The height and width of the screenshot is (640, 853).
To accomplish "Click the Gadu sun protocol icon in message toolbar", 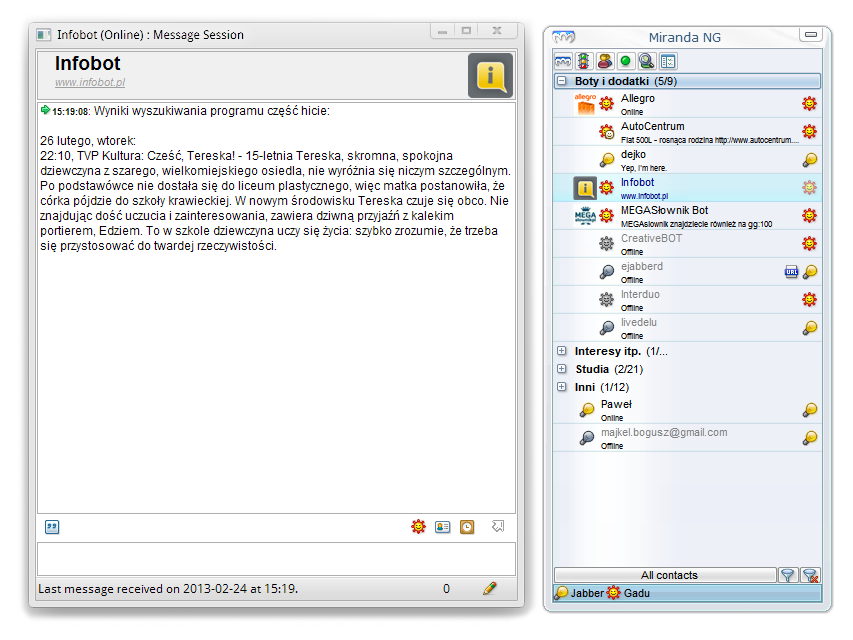I will click(418, 527).
